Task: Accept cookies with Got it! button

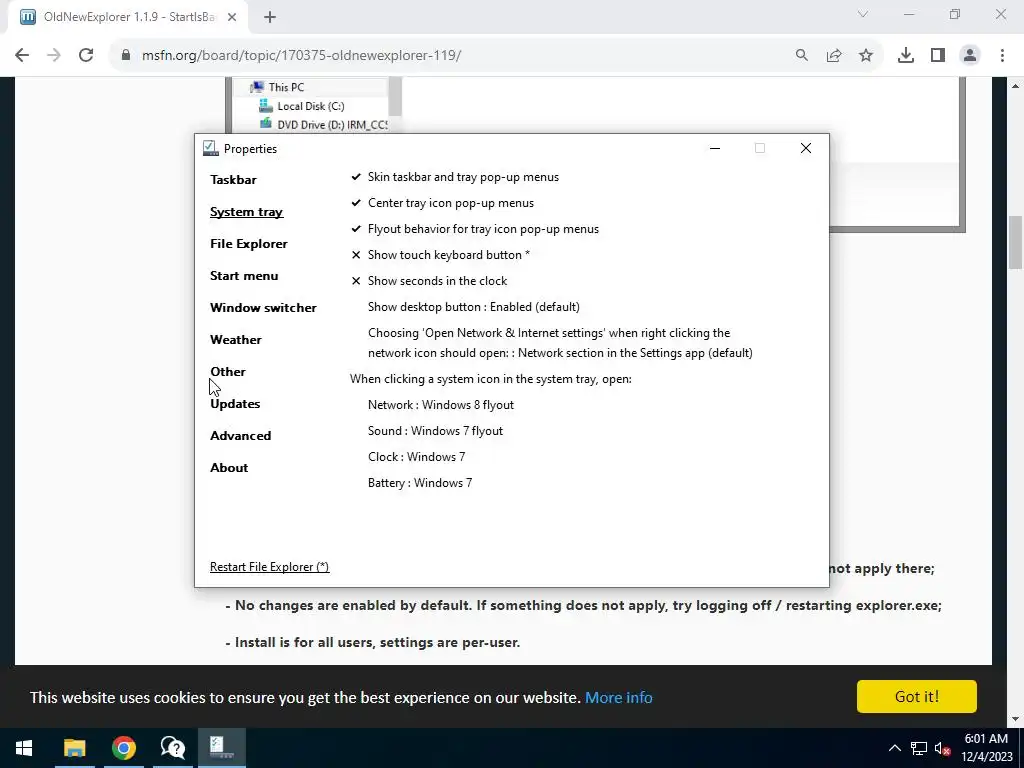Action: coord(916,696)
